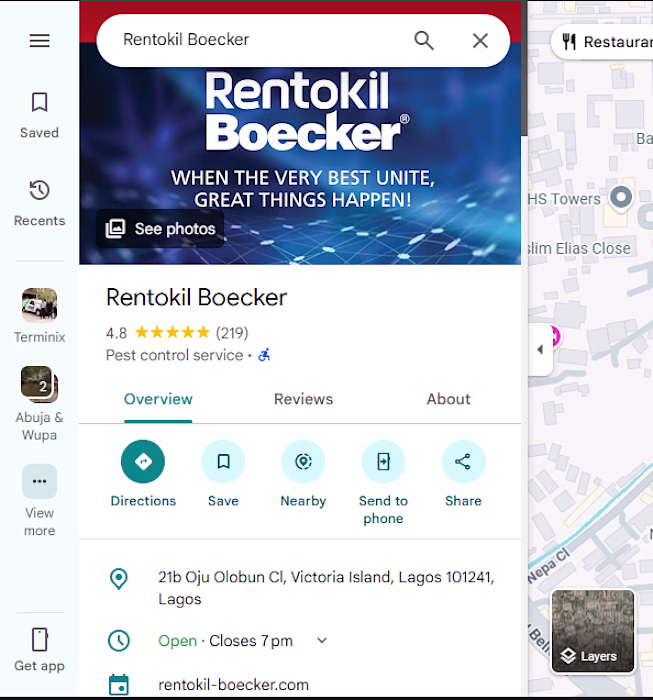Click the Nearby icon button
Image resolution: width=653 pixels, height=700 pixels.
pyautogui.click(x=303, y=462)
